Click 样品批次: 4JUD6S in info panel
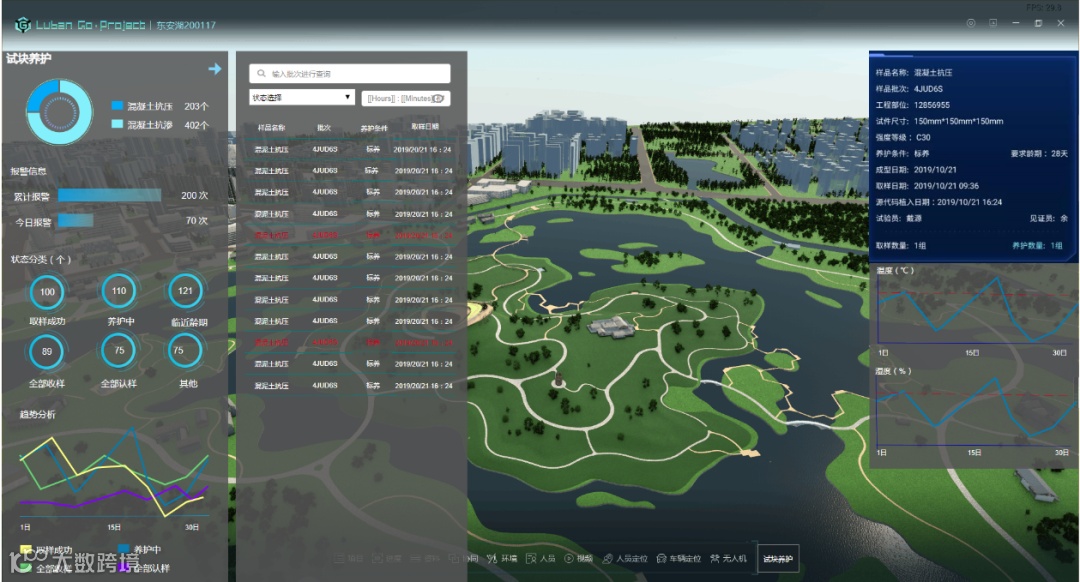 tap(909, 89)
